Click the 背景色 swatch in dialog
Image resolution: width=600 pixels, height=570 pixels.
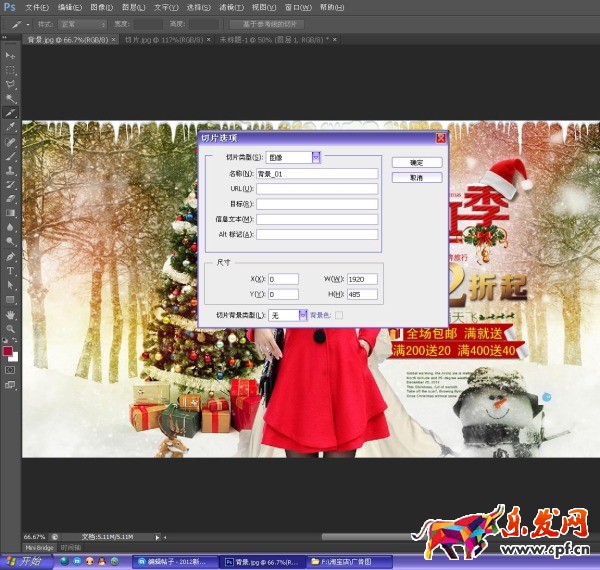pyautogui.click(x=339, y=315)
